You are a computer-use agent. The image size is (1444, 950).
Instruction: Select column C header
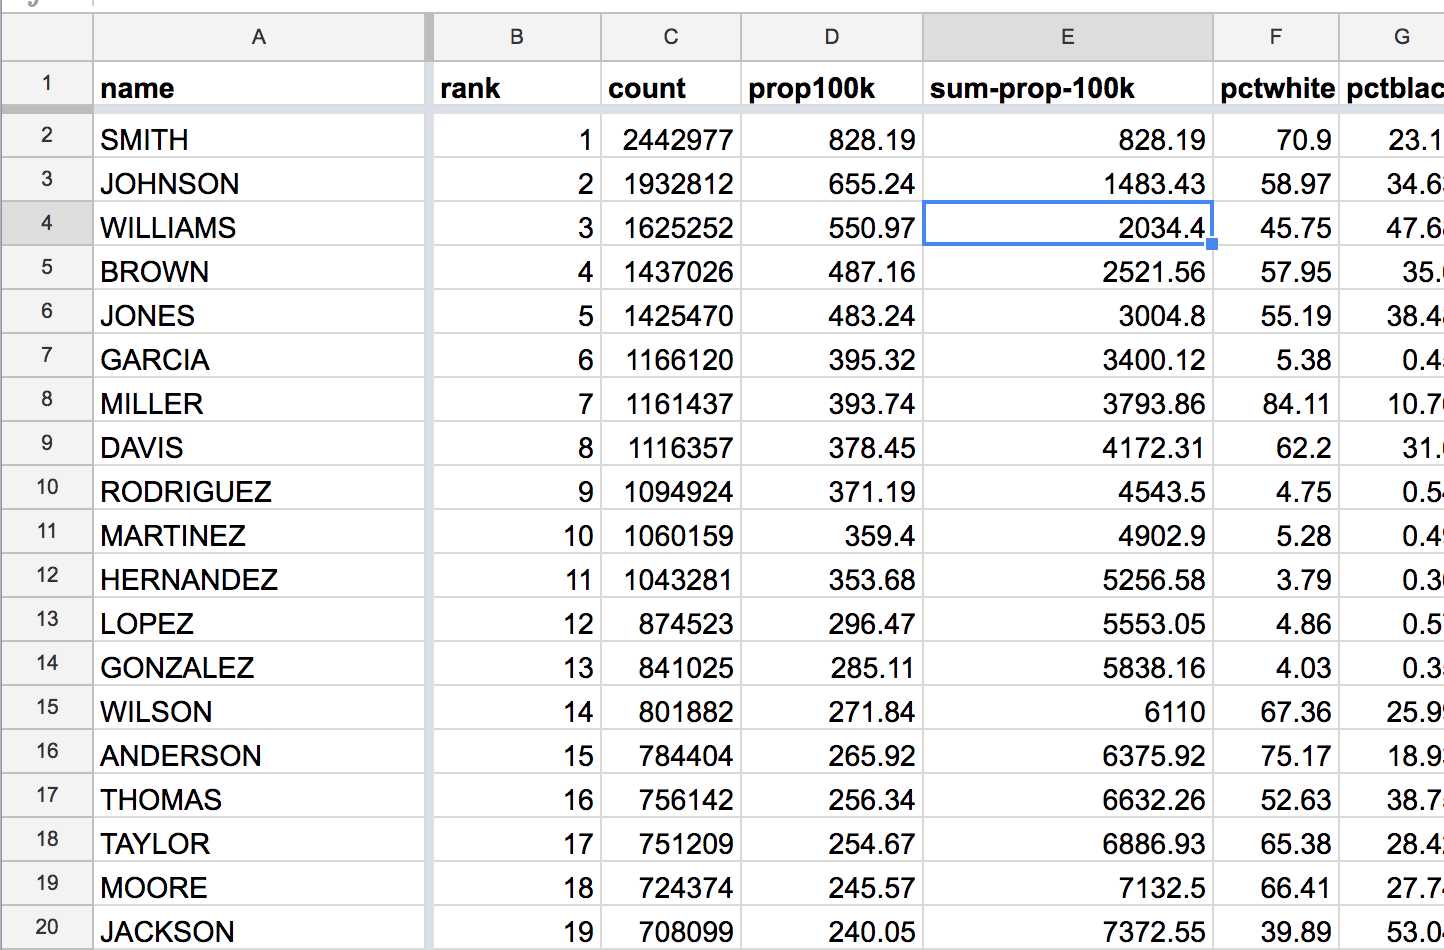671,37
